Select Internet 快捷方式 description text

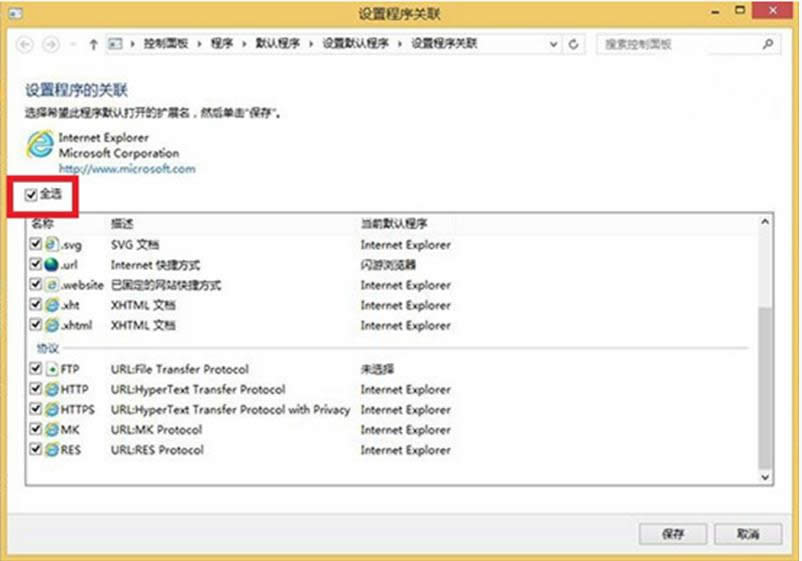coord(155,264)
